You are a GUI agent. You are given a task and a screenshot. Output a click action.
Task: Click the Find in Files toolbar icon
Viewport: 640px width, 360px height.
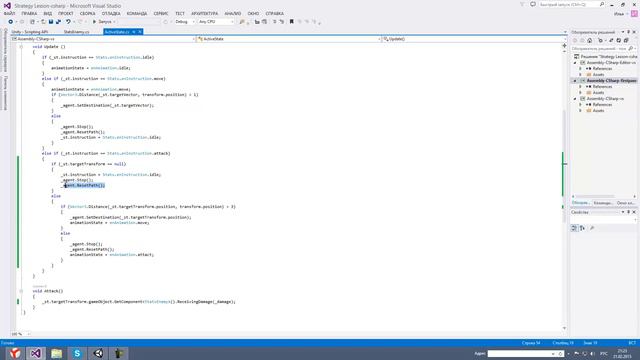pyautogui.click(x=242, y=22)
